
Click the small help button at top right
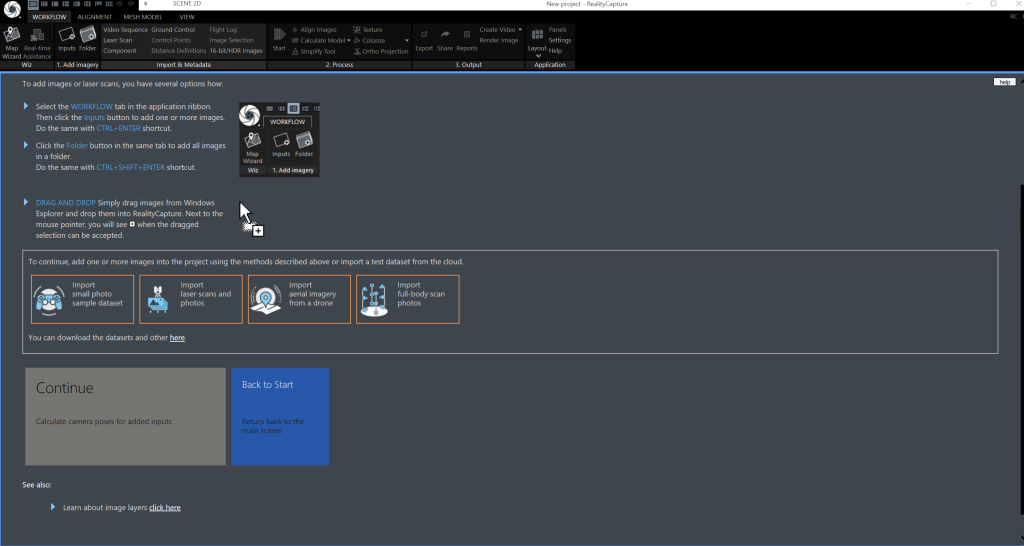pyautogui.click(x=1004, y=82)
